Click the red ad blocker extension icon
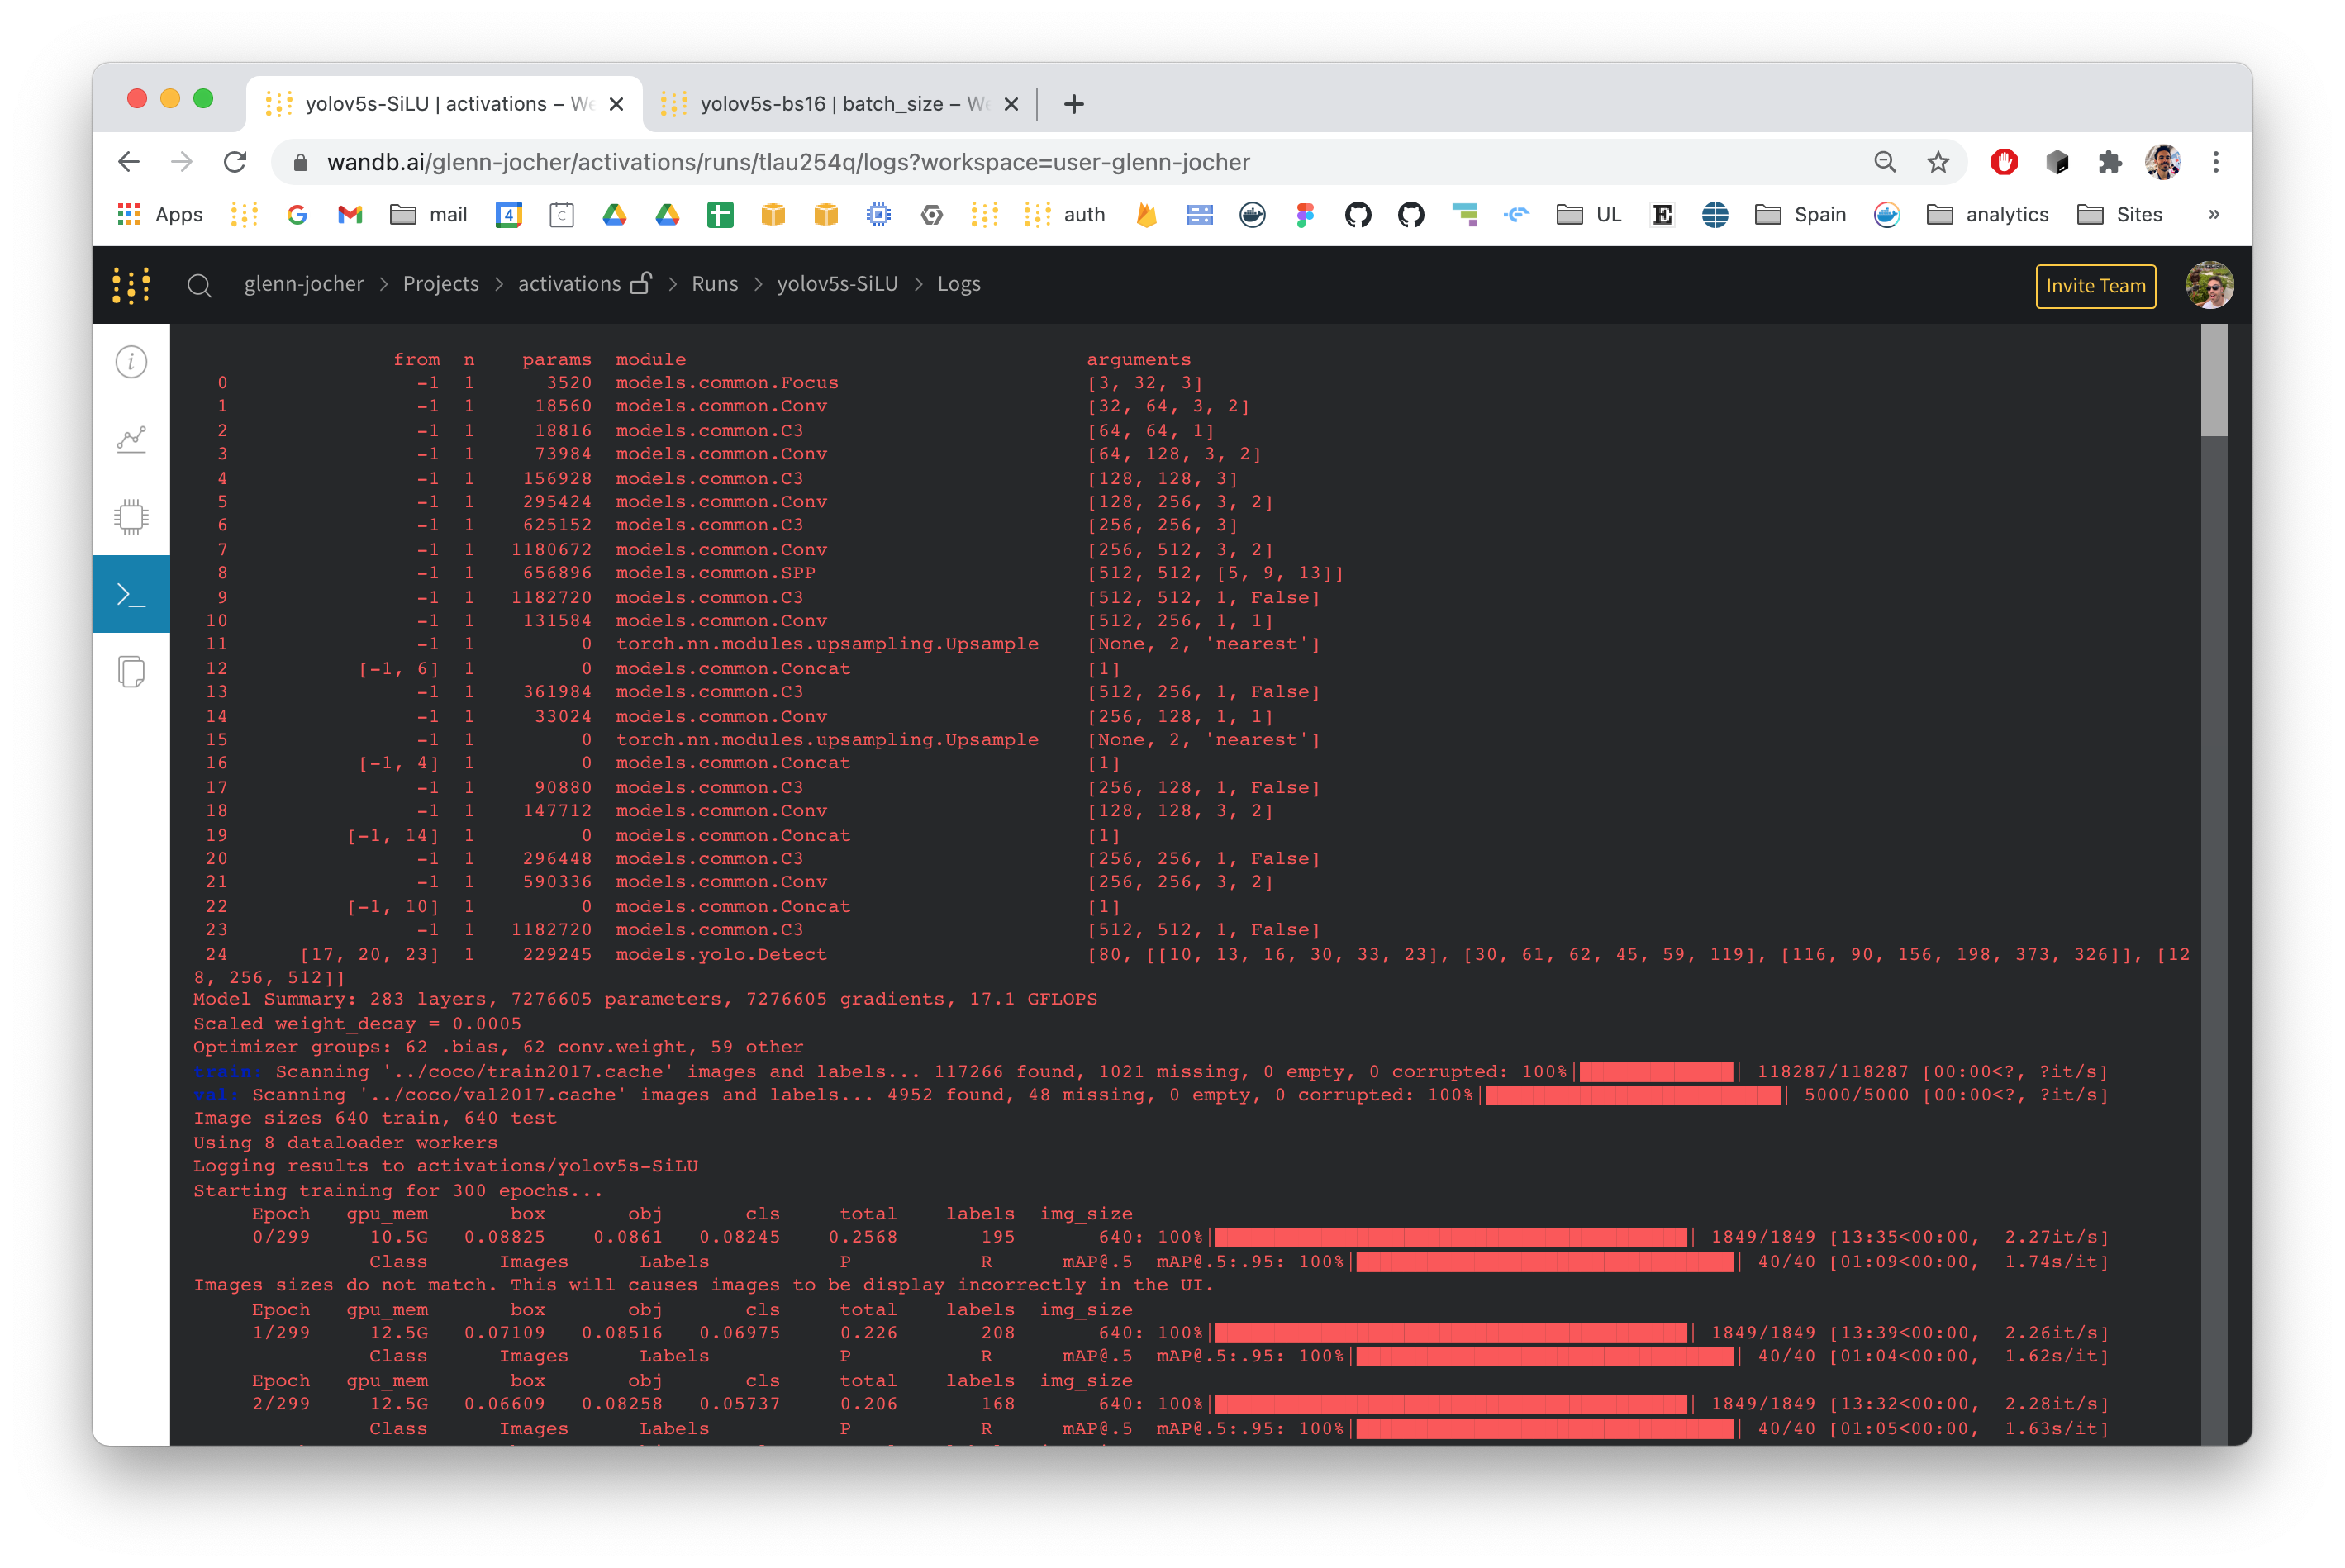The width and height of the screenshot is (2345, 1568). tap(2004, 162)
